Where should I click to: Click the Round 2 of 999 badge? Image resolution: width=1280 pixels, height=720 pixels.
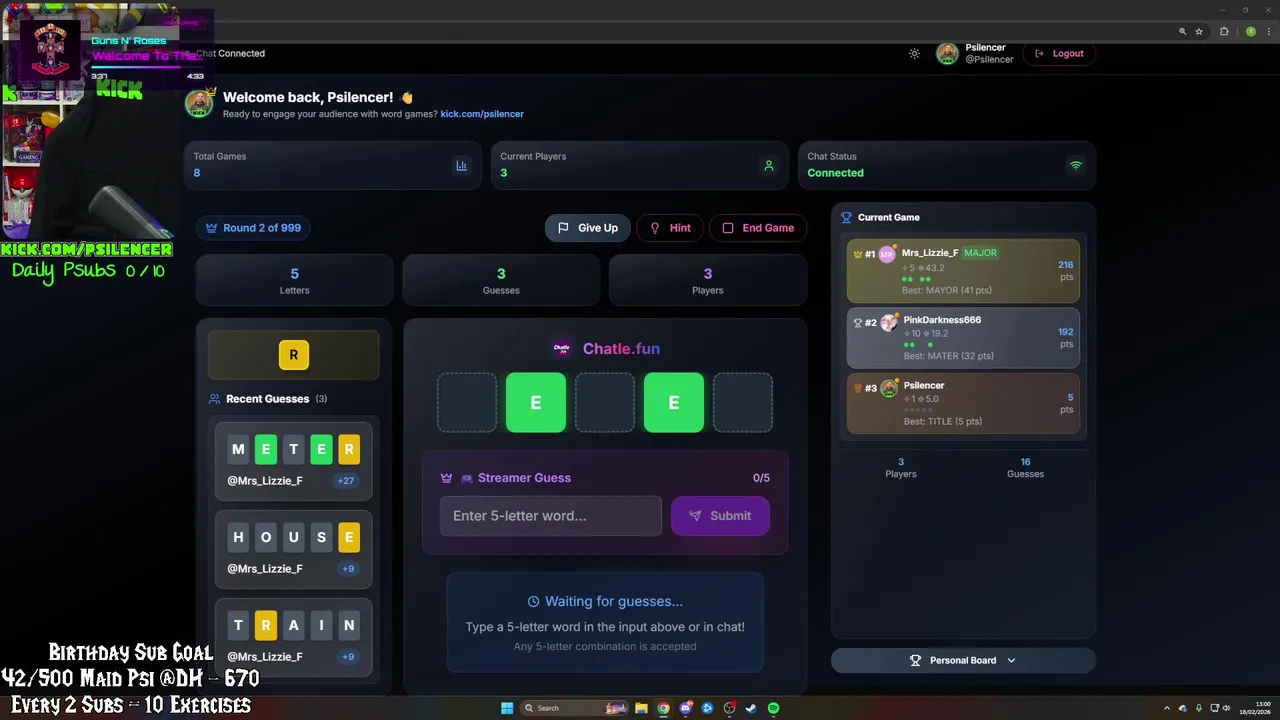pos(253,228)
